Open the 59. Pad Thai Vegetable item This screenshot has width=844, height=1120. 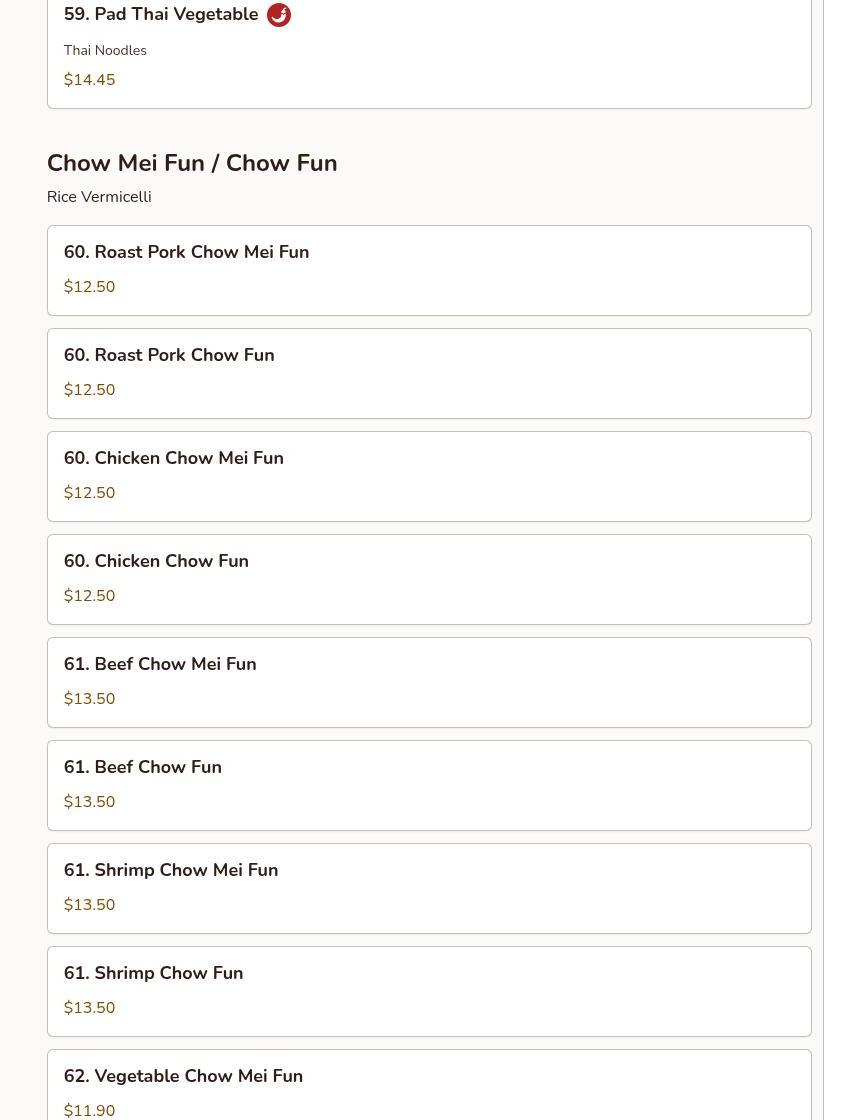pos(429,54)
